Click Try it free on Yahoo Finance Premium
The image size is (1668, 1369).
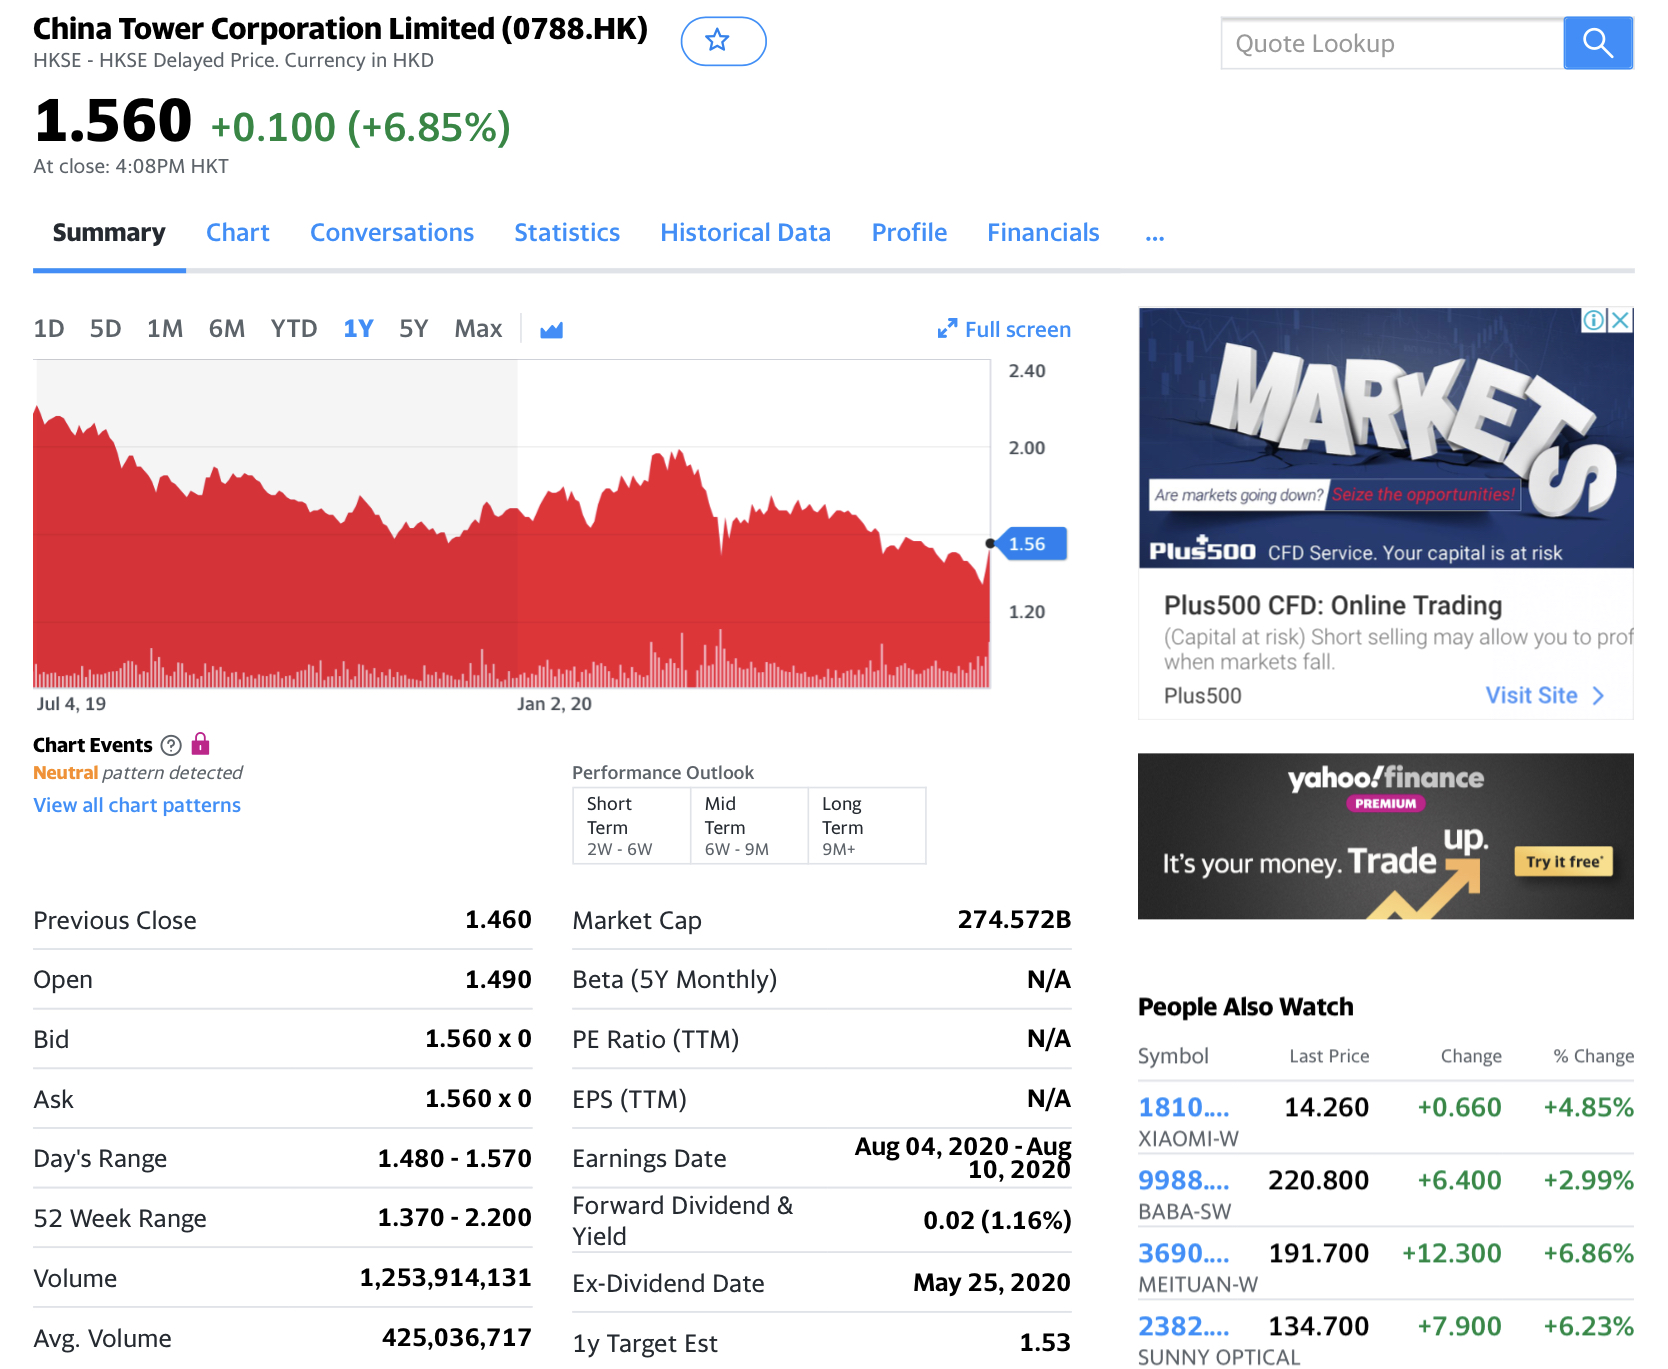1564,862
